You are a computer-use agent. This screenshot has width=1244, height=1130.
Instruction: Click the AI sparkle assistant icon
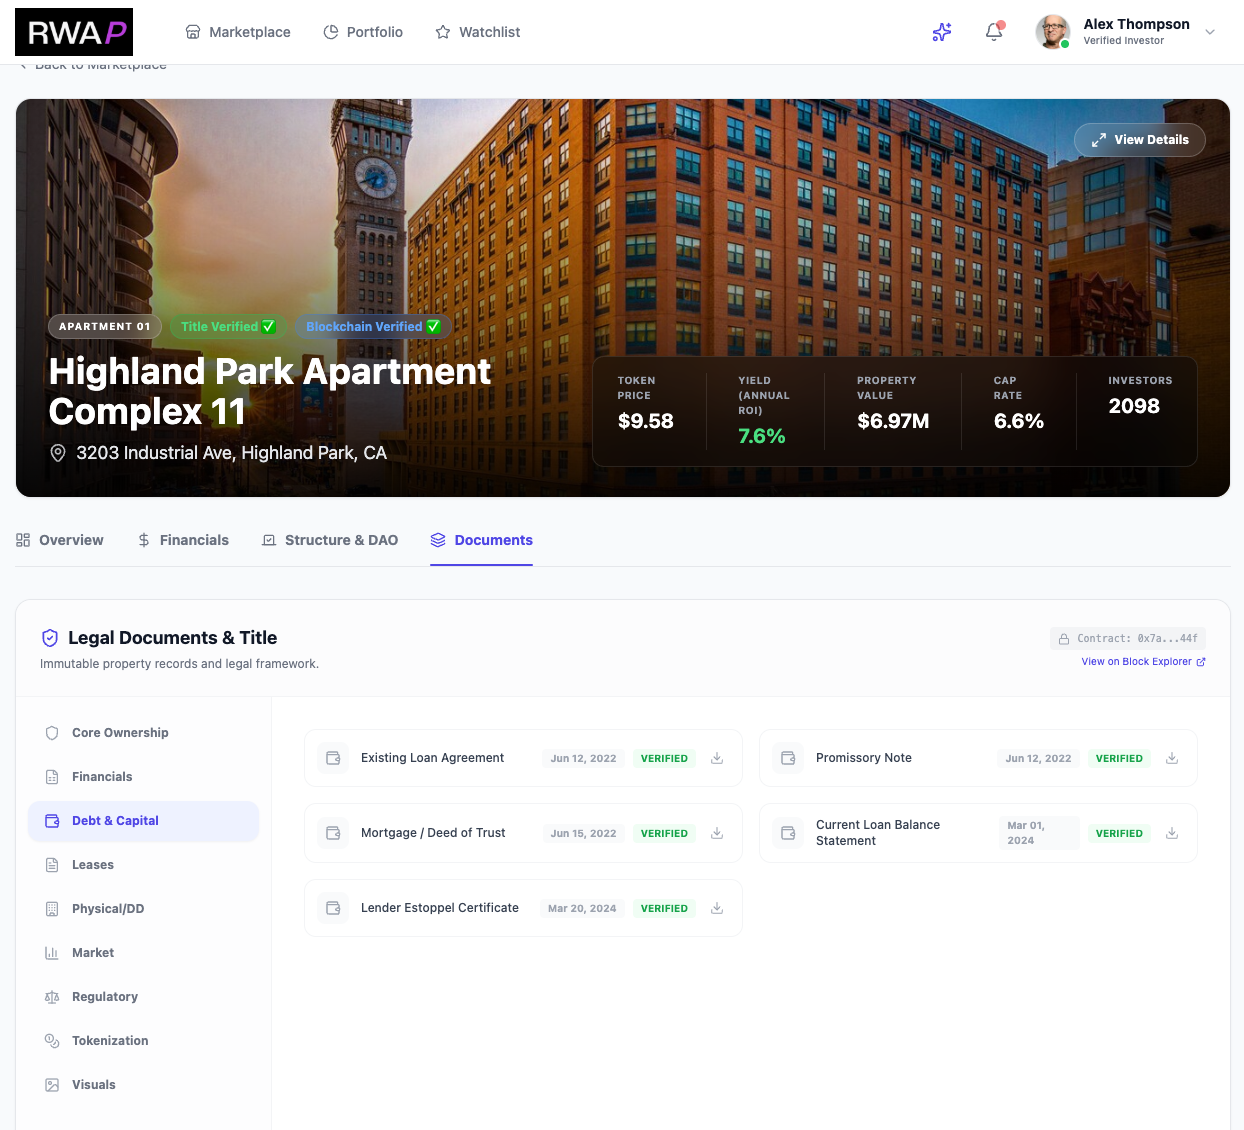pos(941,32)
